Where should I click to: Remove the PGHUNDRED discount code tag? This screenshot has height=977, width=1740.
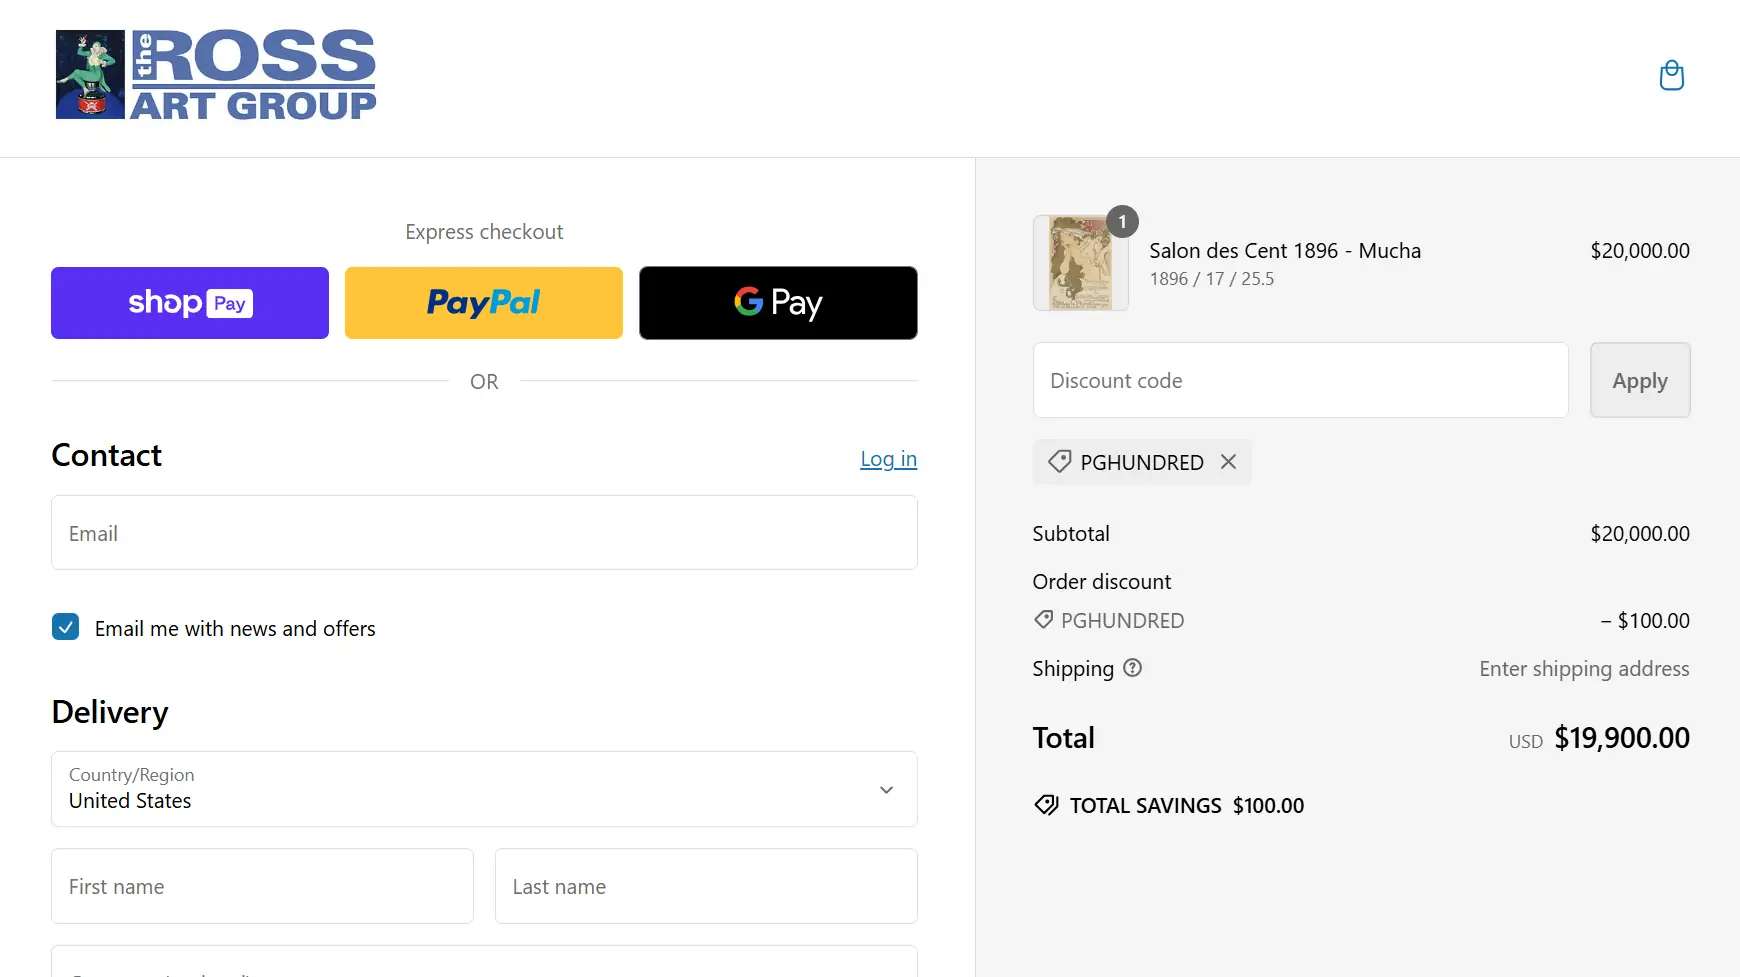1228,462
